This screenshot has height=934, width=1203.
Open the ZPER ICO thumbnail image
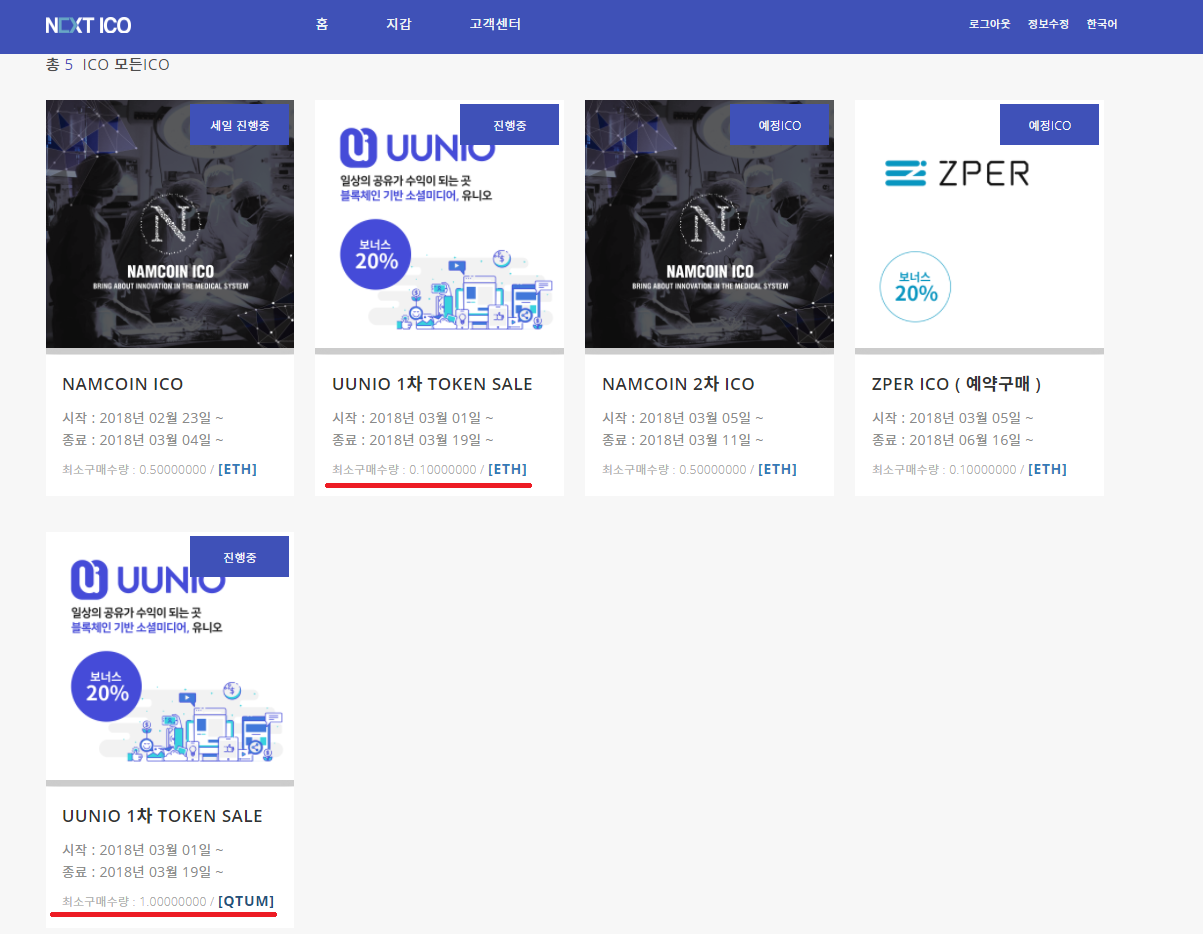coord(979,224)
